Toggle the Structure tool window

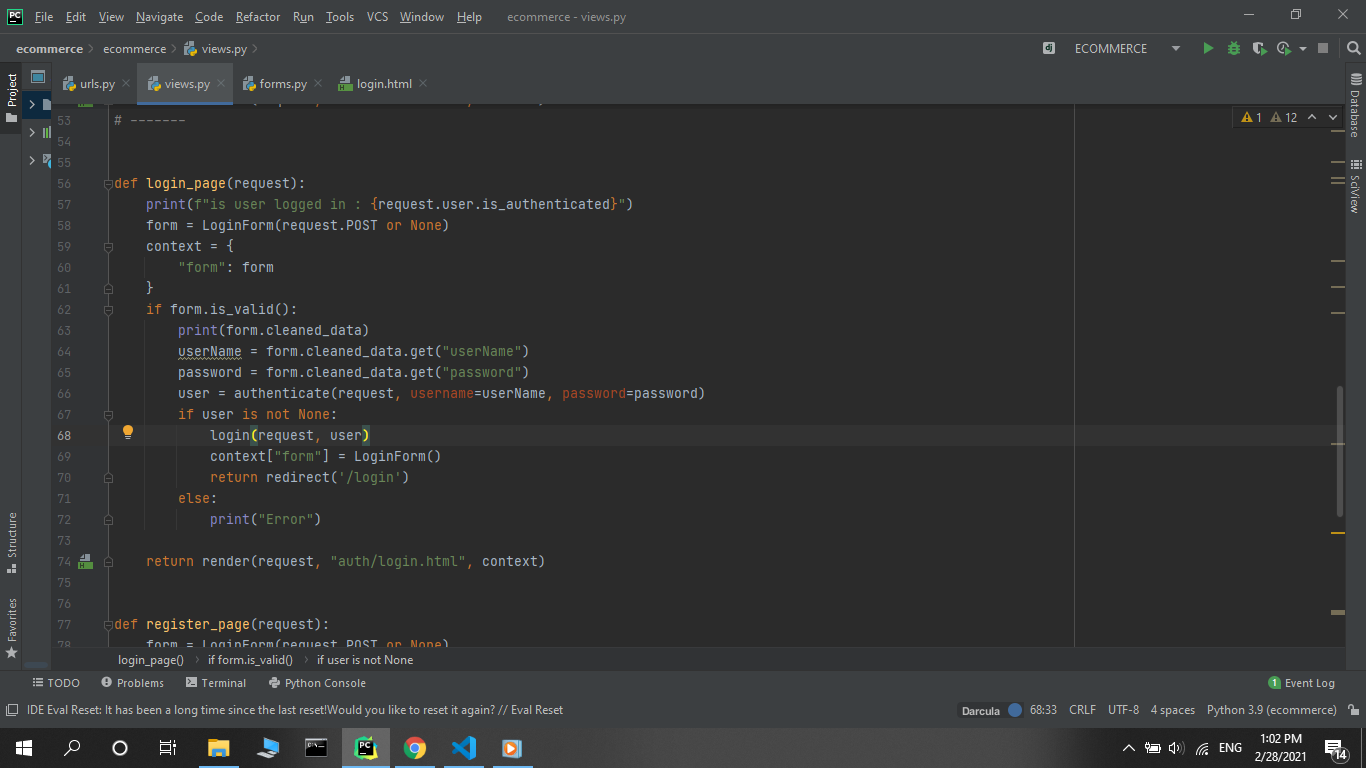pos(12,541)
